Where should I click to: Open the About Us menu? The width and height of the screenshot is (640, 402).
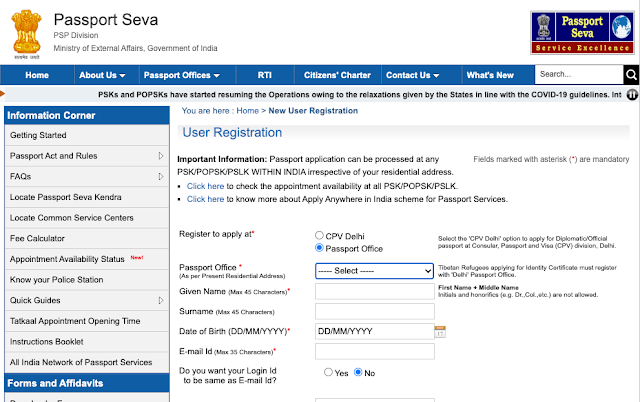(101, 75)
